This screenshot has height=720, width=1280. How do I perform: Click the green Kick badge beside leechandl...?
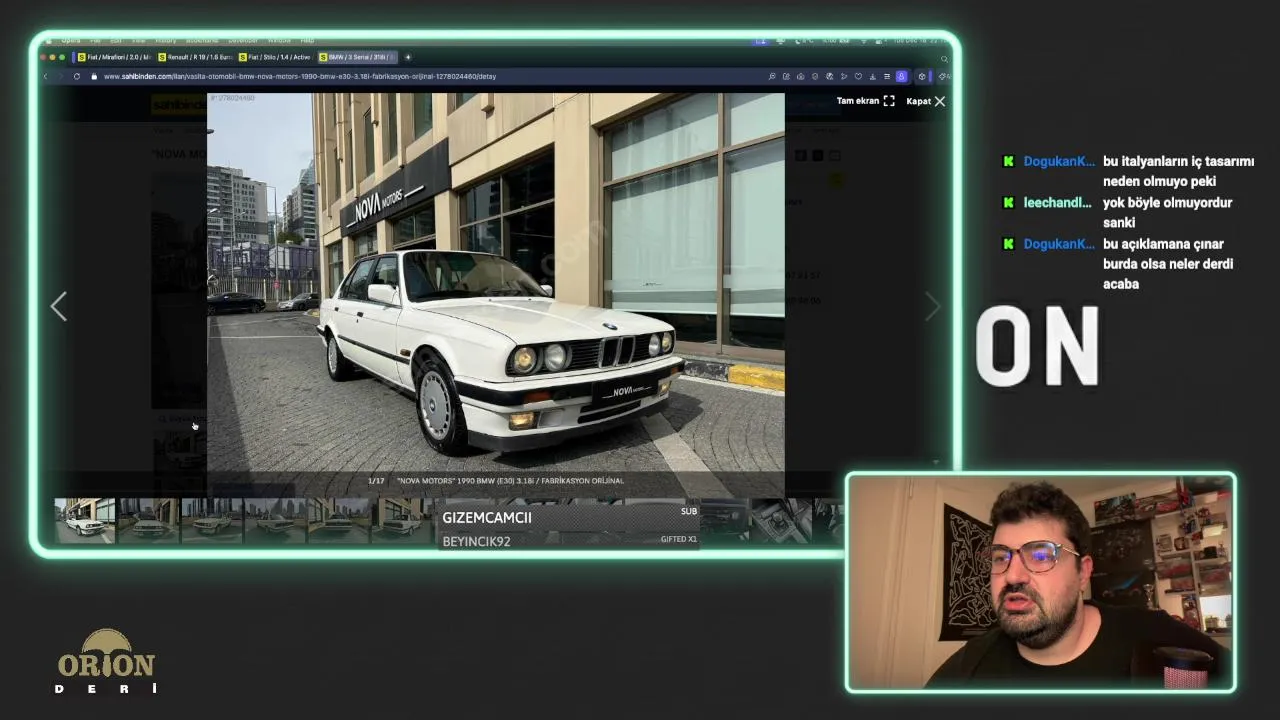pyautogui.click(x=1008, y=203)
